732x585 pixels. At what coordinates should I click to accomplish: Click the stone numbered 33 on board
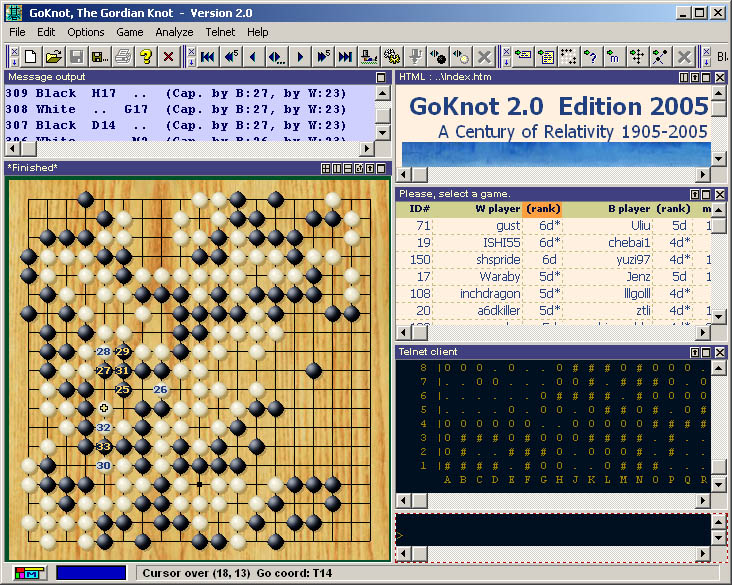click(x=104, y=446)
